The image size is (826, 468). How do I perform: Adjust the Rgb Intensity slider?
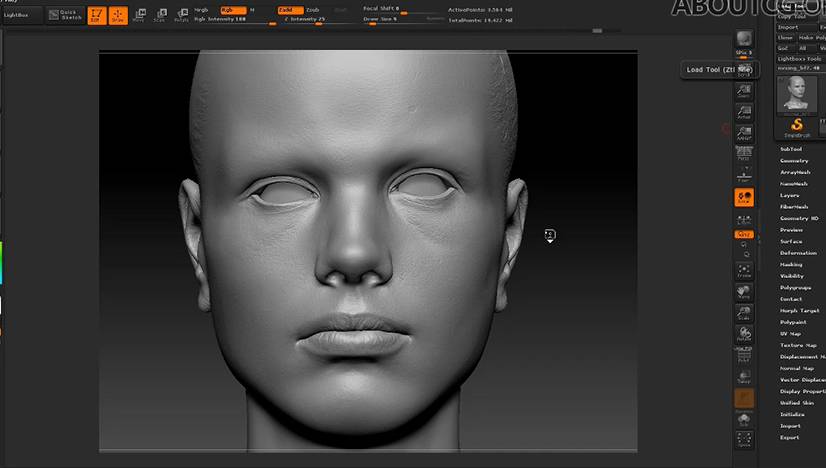[x=234, y=20]
